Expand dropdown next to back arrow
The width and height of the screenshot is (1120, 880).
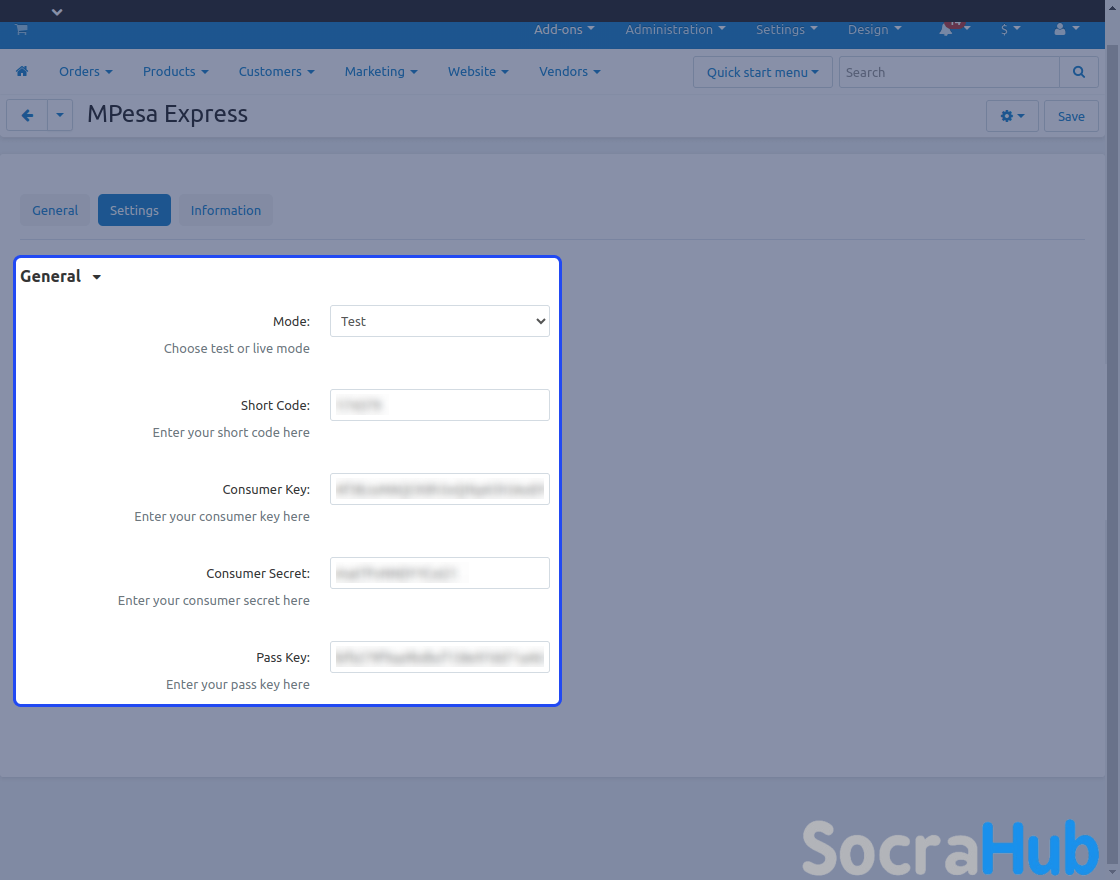60,116
